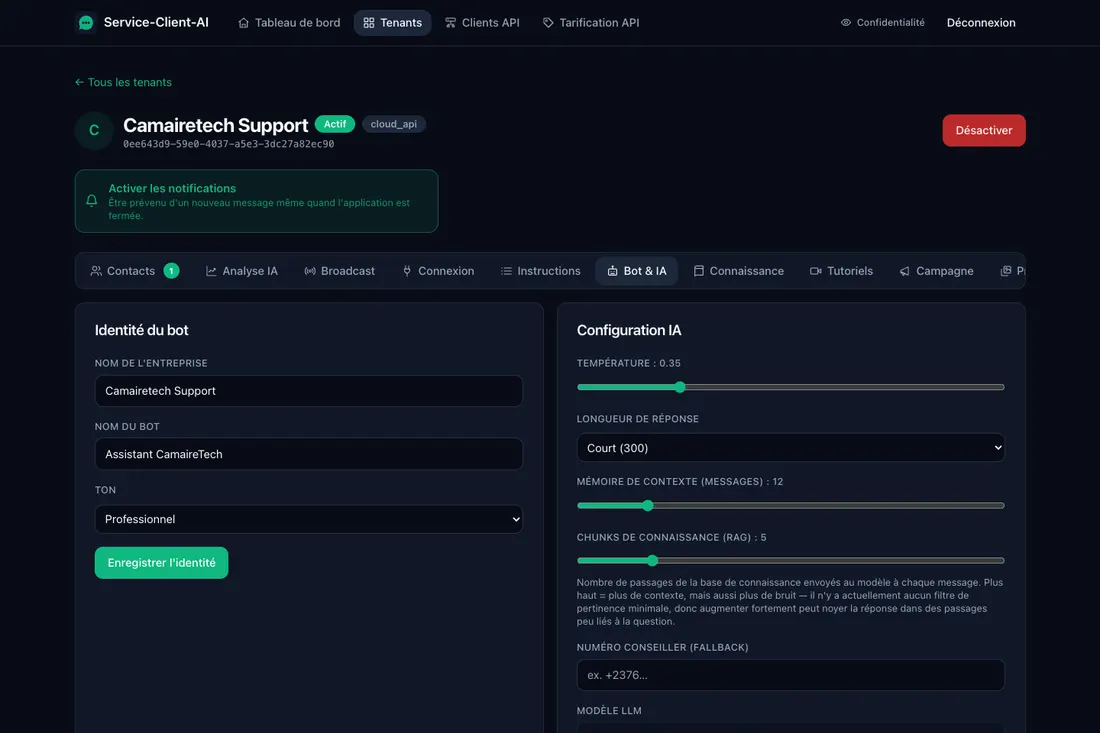Image resolution: width=1100 pixels, height=733 pixels.
Task: Select the Bot & IA tab
Action: (637, 271)
